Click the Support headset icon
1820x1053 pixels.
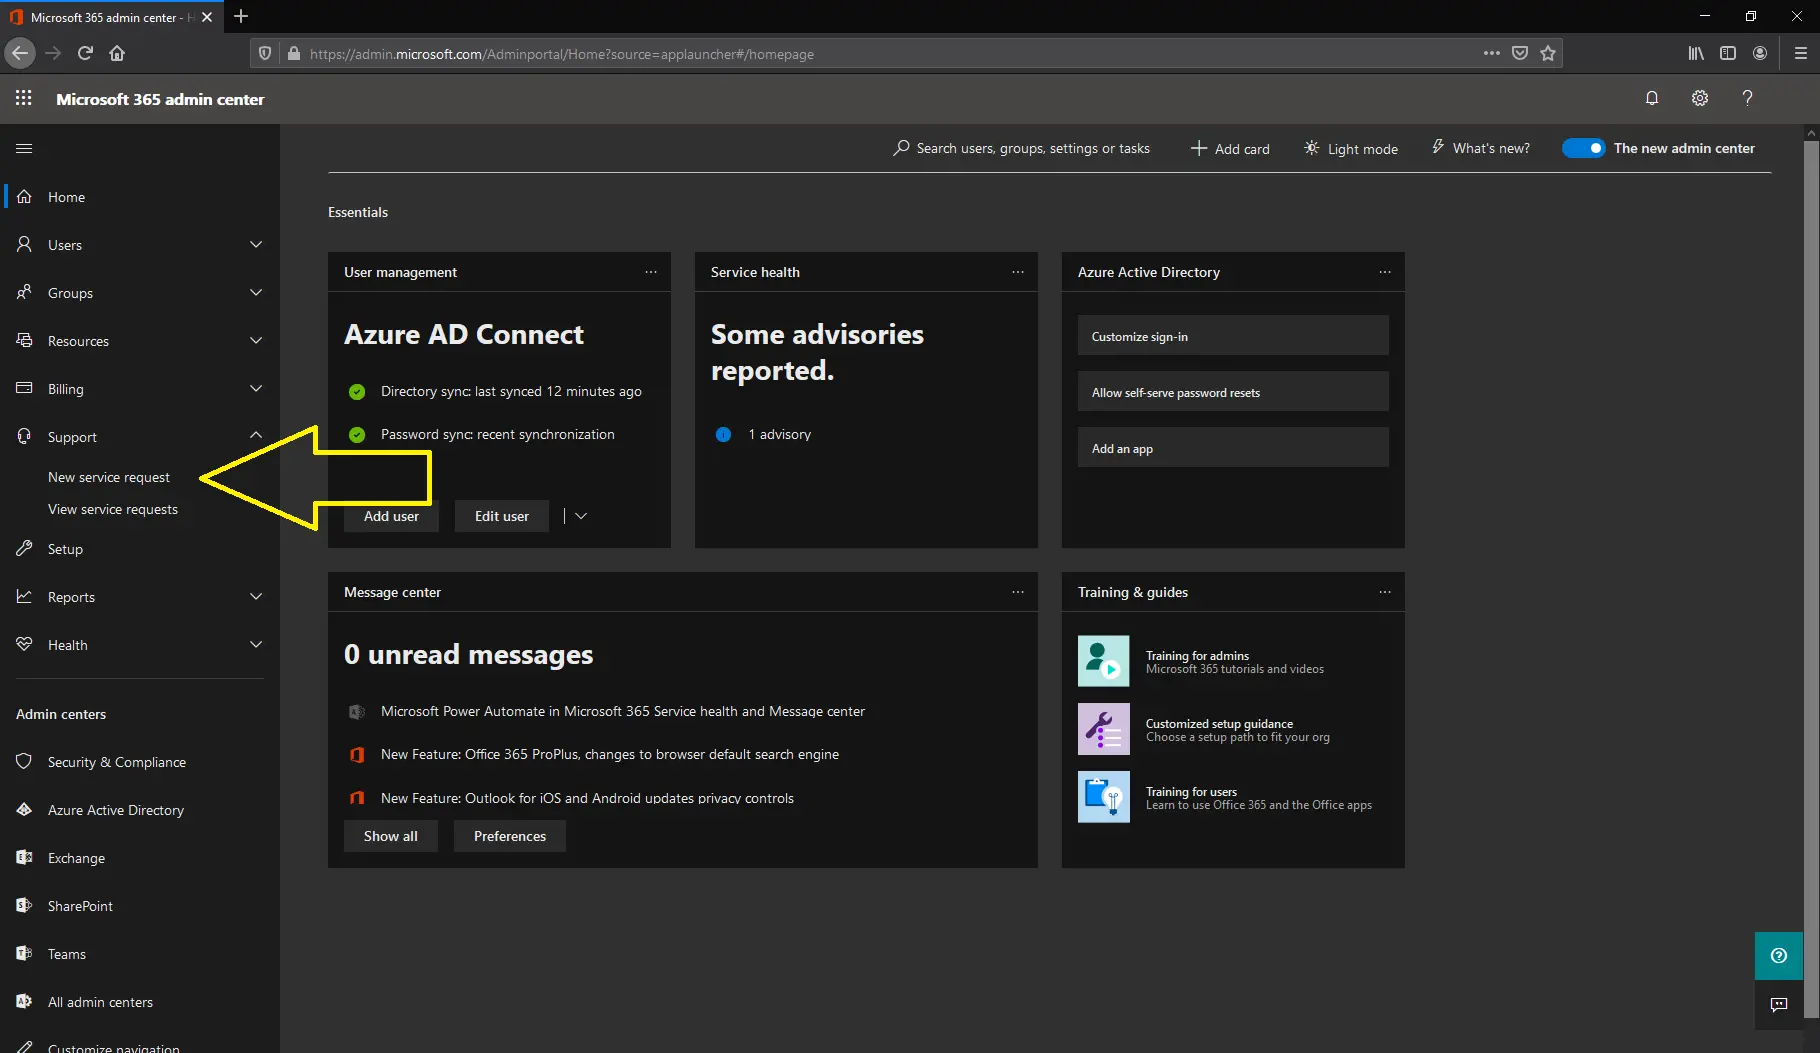click(25, 436)
